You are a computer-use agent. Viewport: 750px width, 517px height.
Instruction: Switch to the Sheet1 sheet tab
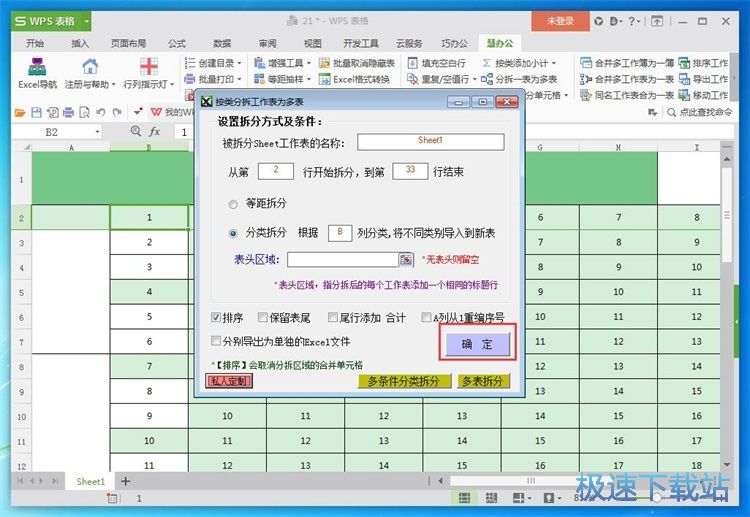point(90,481)
